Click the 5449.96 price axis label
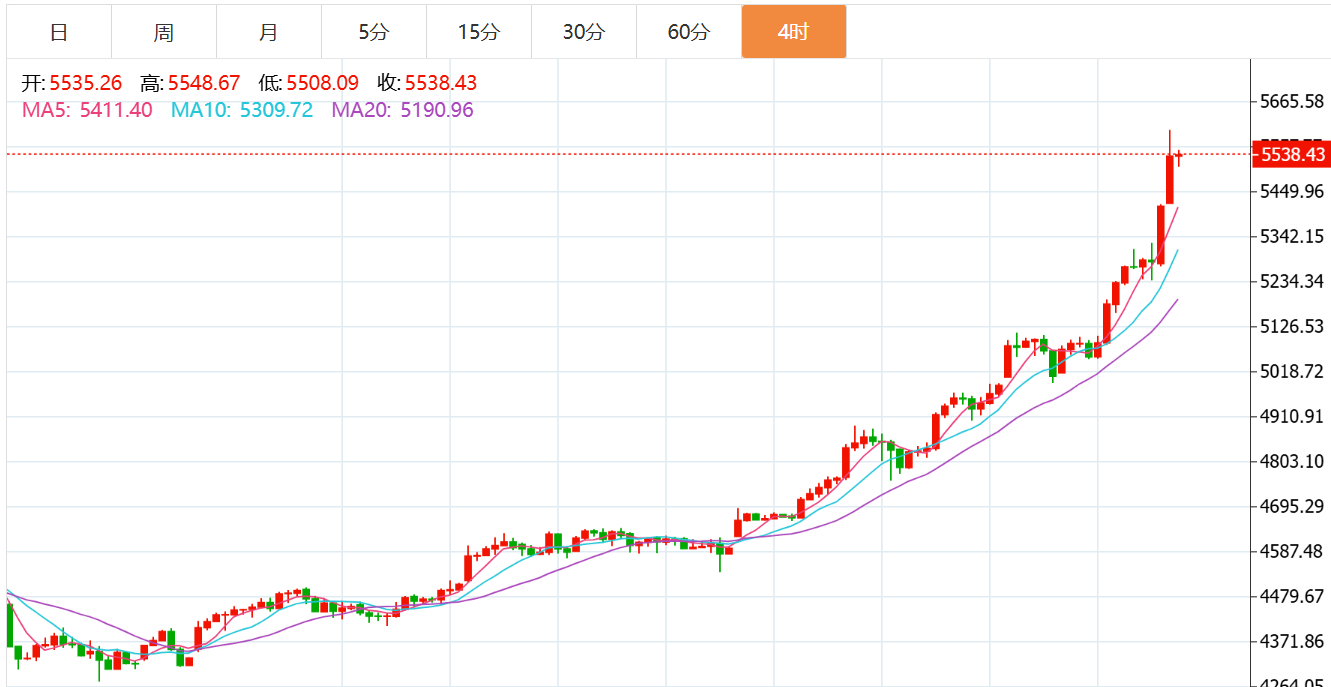This screenshot has width=1331, height=687. (x=1294, y=191)
